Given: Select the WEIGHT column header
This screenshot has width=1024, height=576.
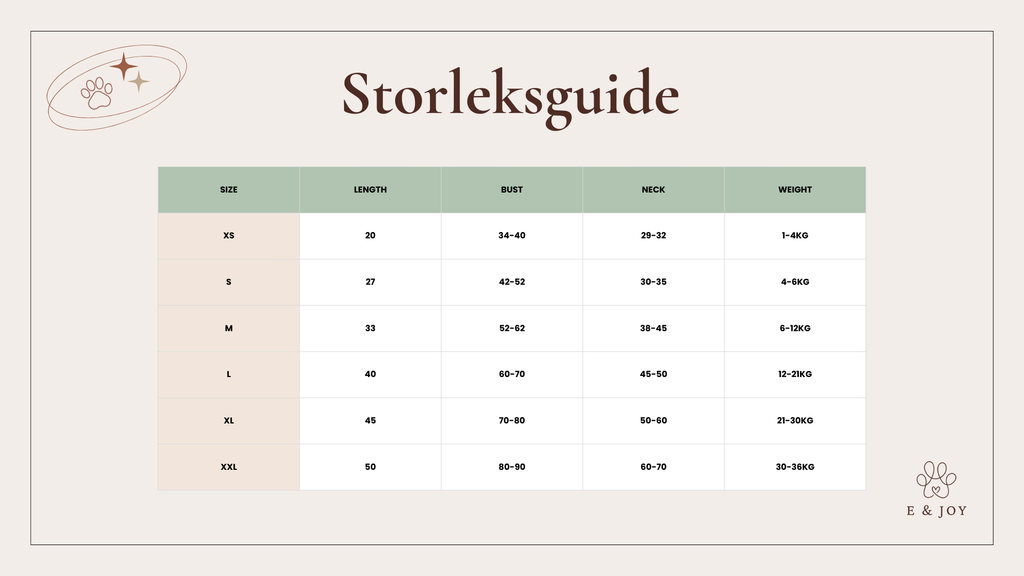Looking at the screenshot, I should coord(795,190).
